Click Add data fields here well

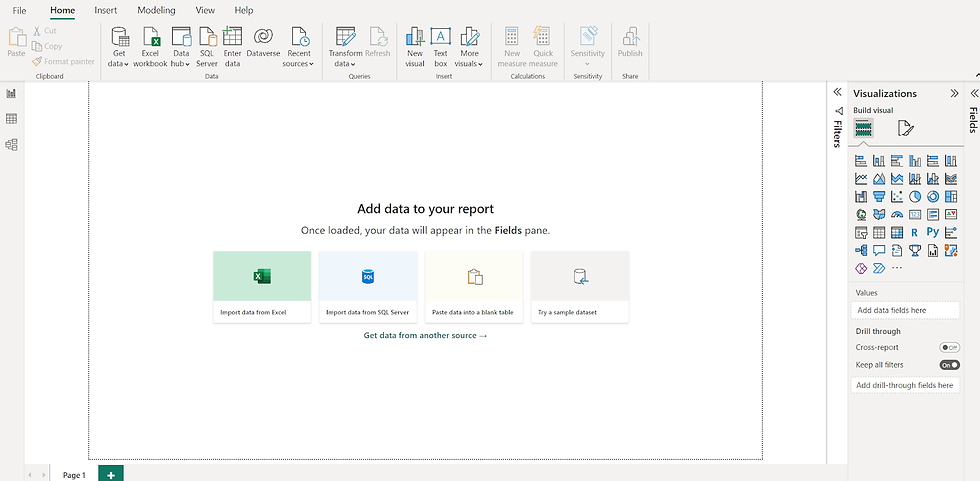(x=905, y=310)
